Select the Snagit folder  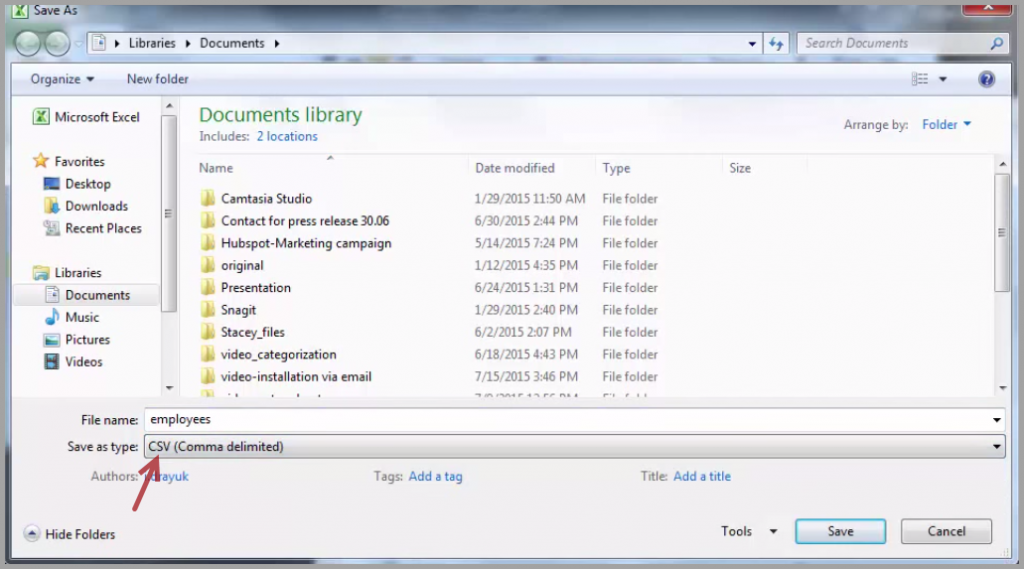point(238,309)
